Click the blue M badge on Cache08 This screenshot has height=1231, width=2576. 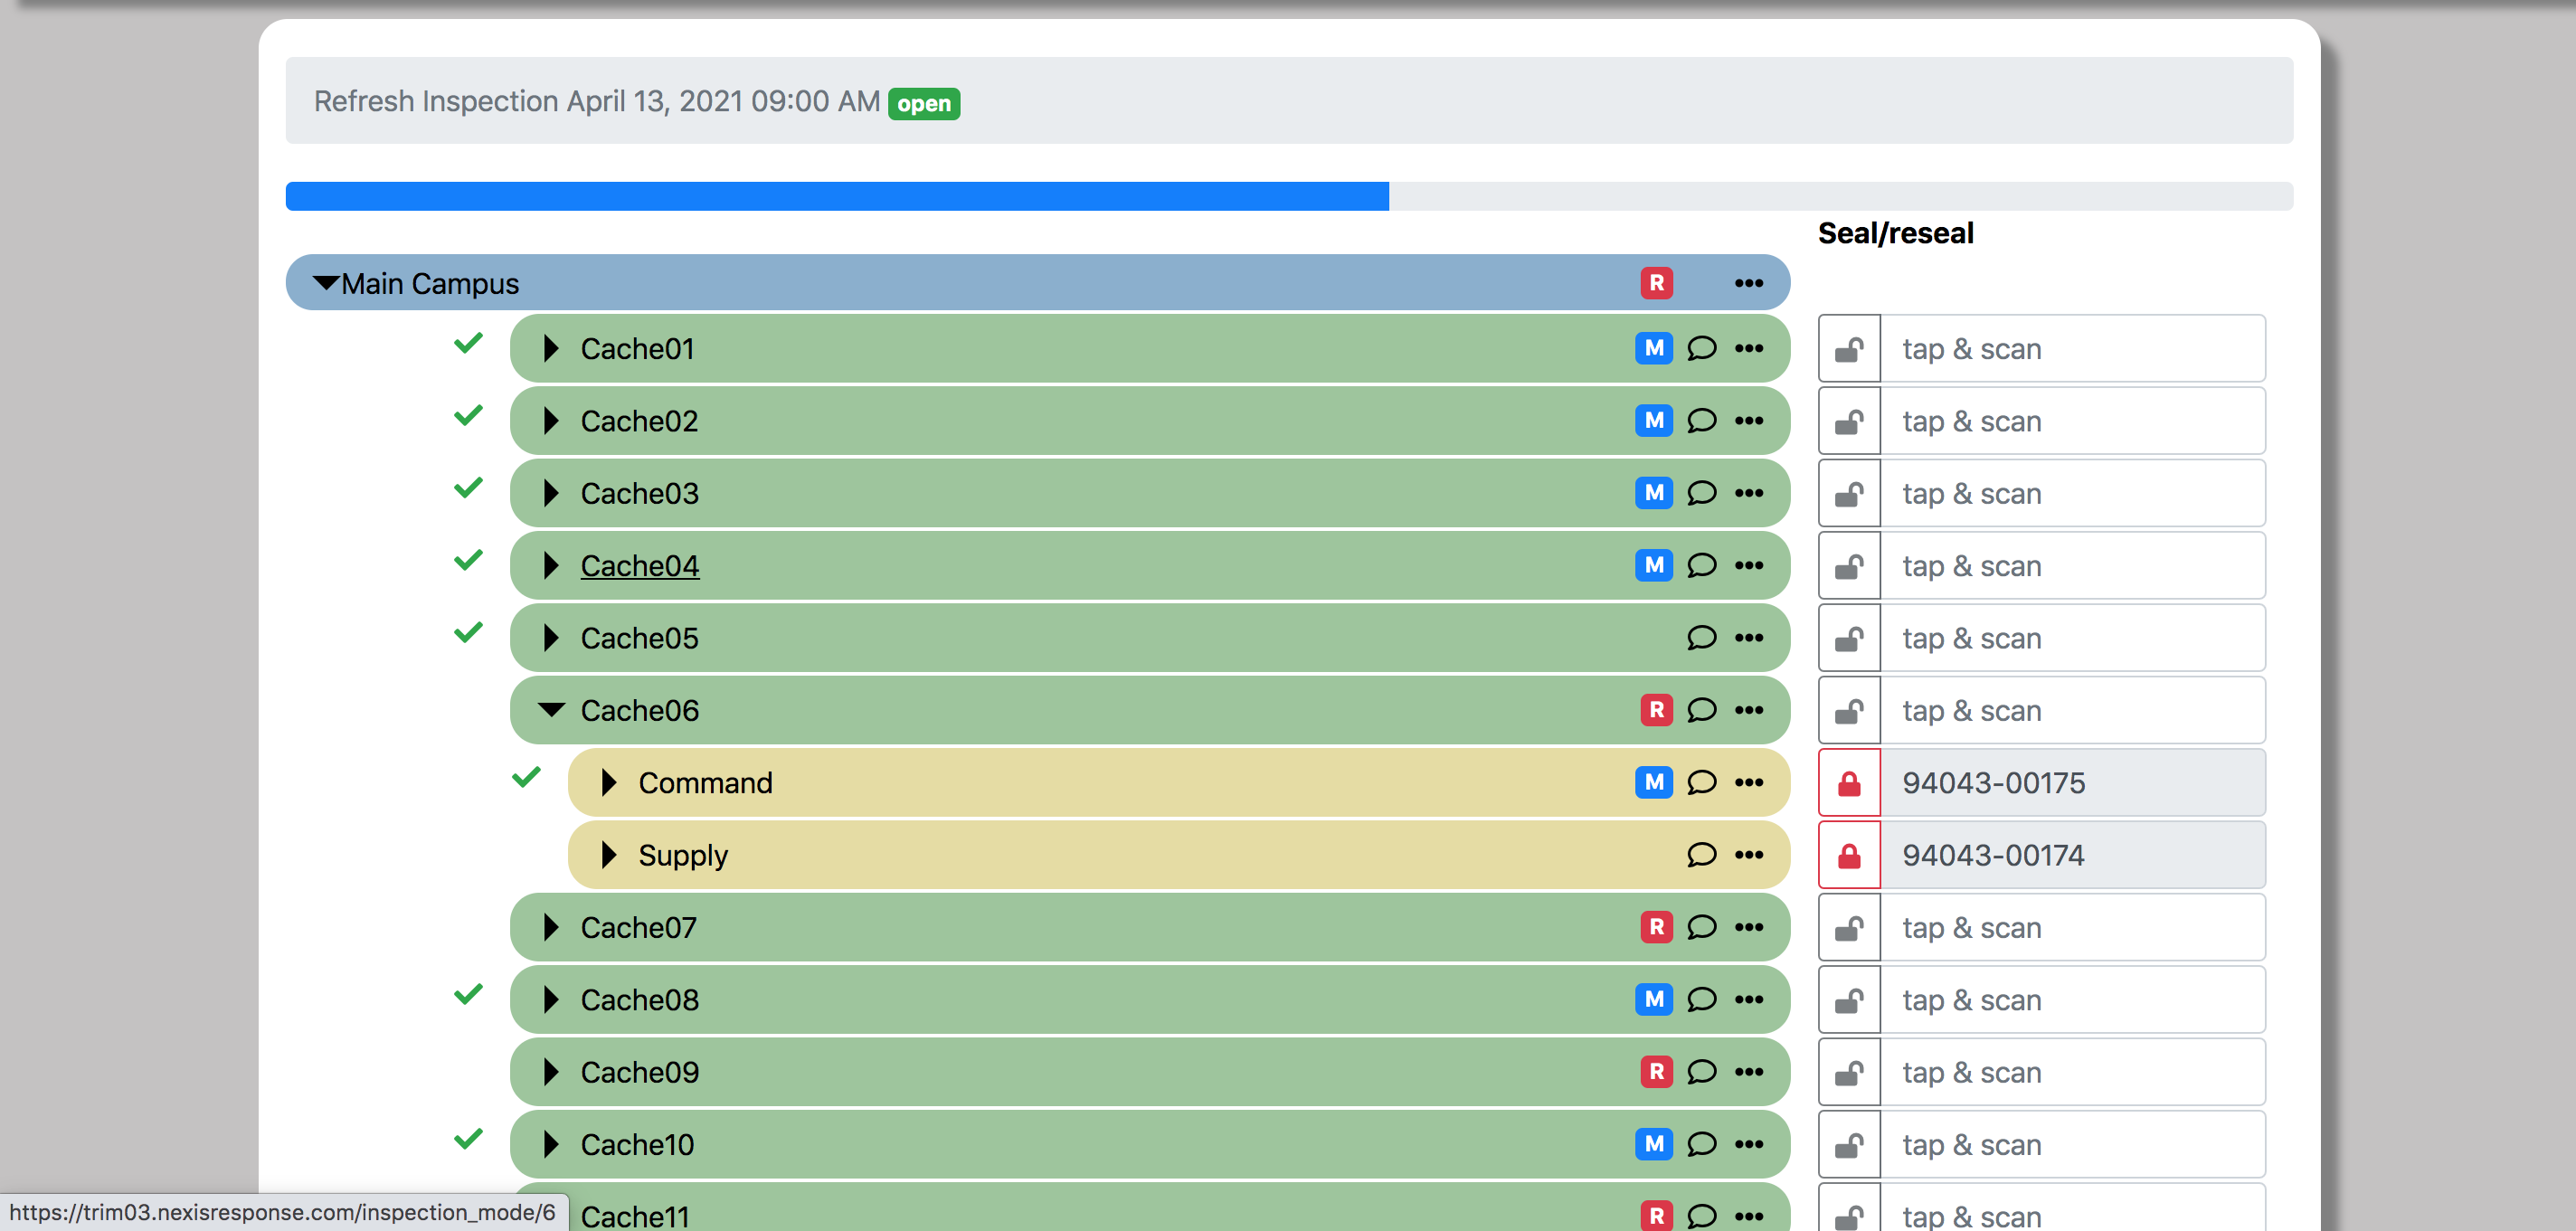pos(1654,999)
